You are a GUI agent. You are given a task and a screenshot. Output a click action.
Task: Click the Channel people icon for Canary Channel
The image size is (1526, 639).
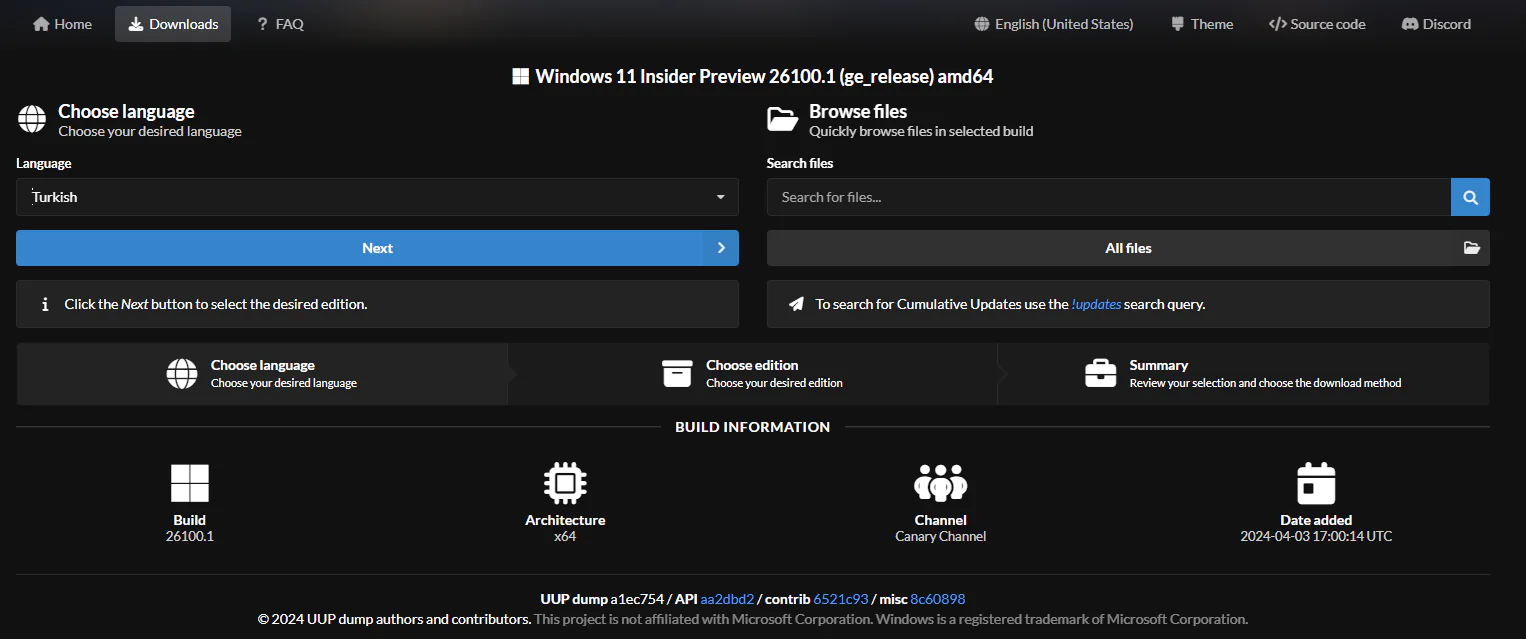pyautogui.click(x=940, y=481)
